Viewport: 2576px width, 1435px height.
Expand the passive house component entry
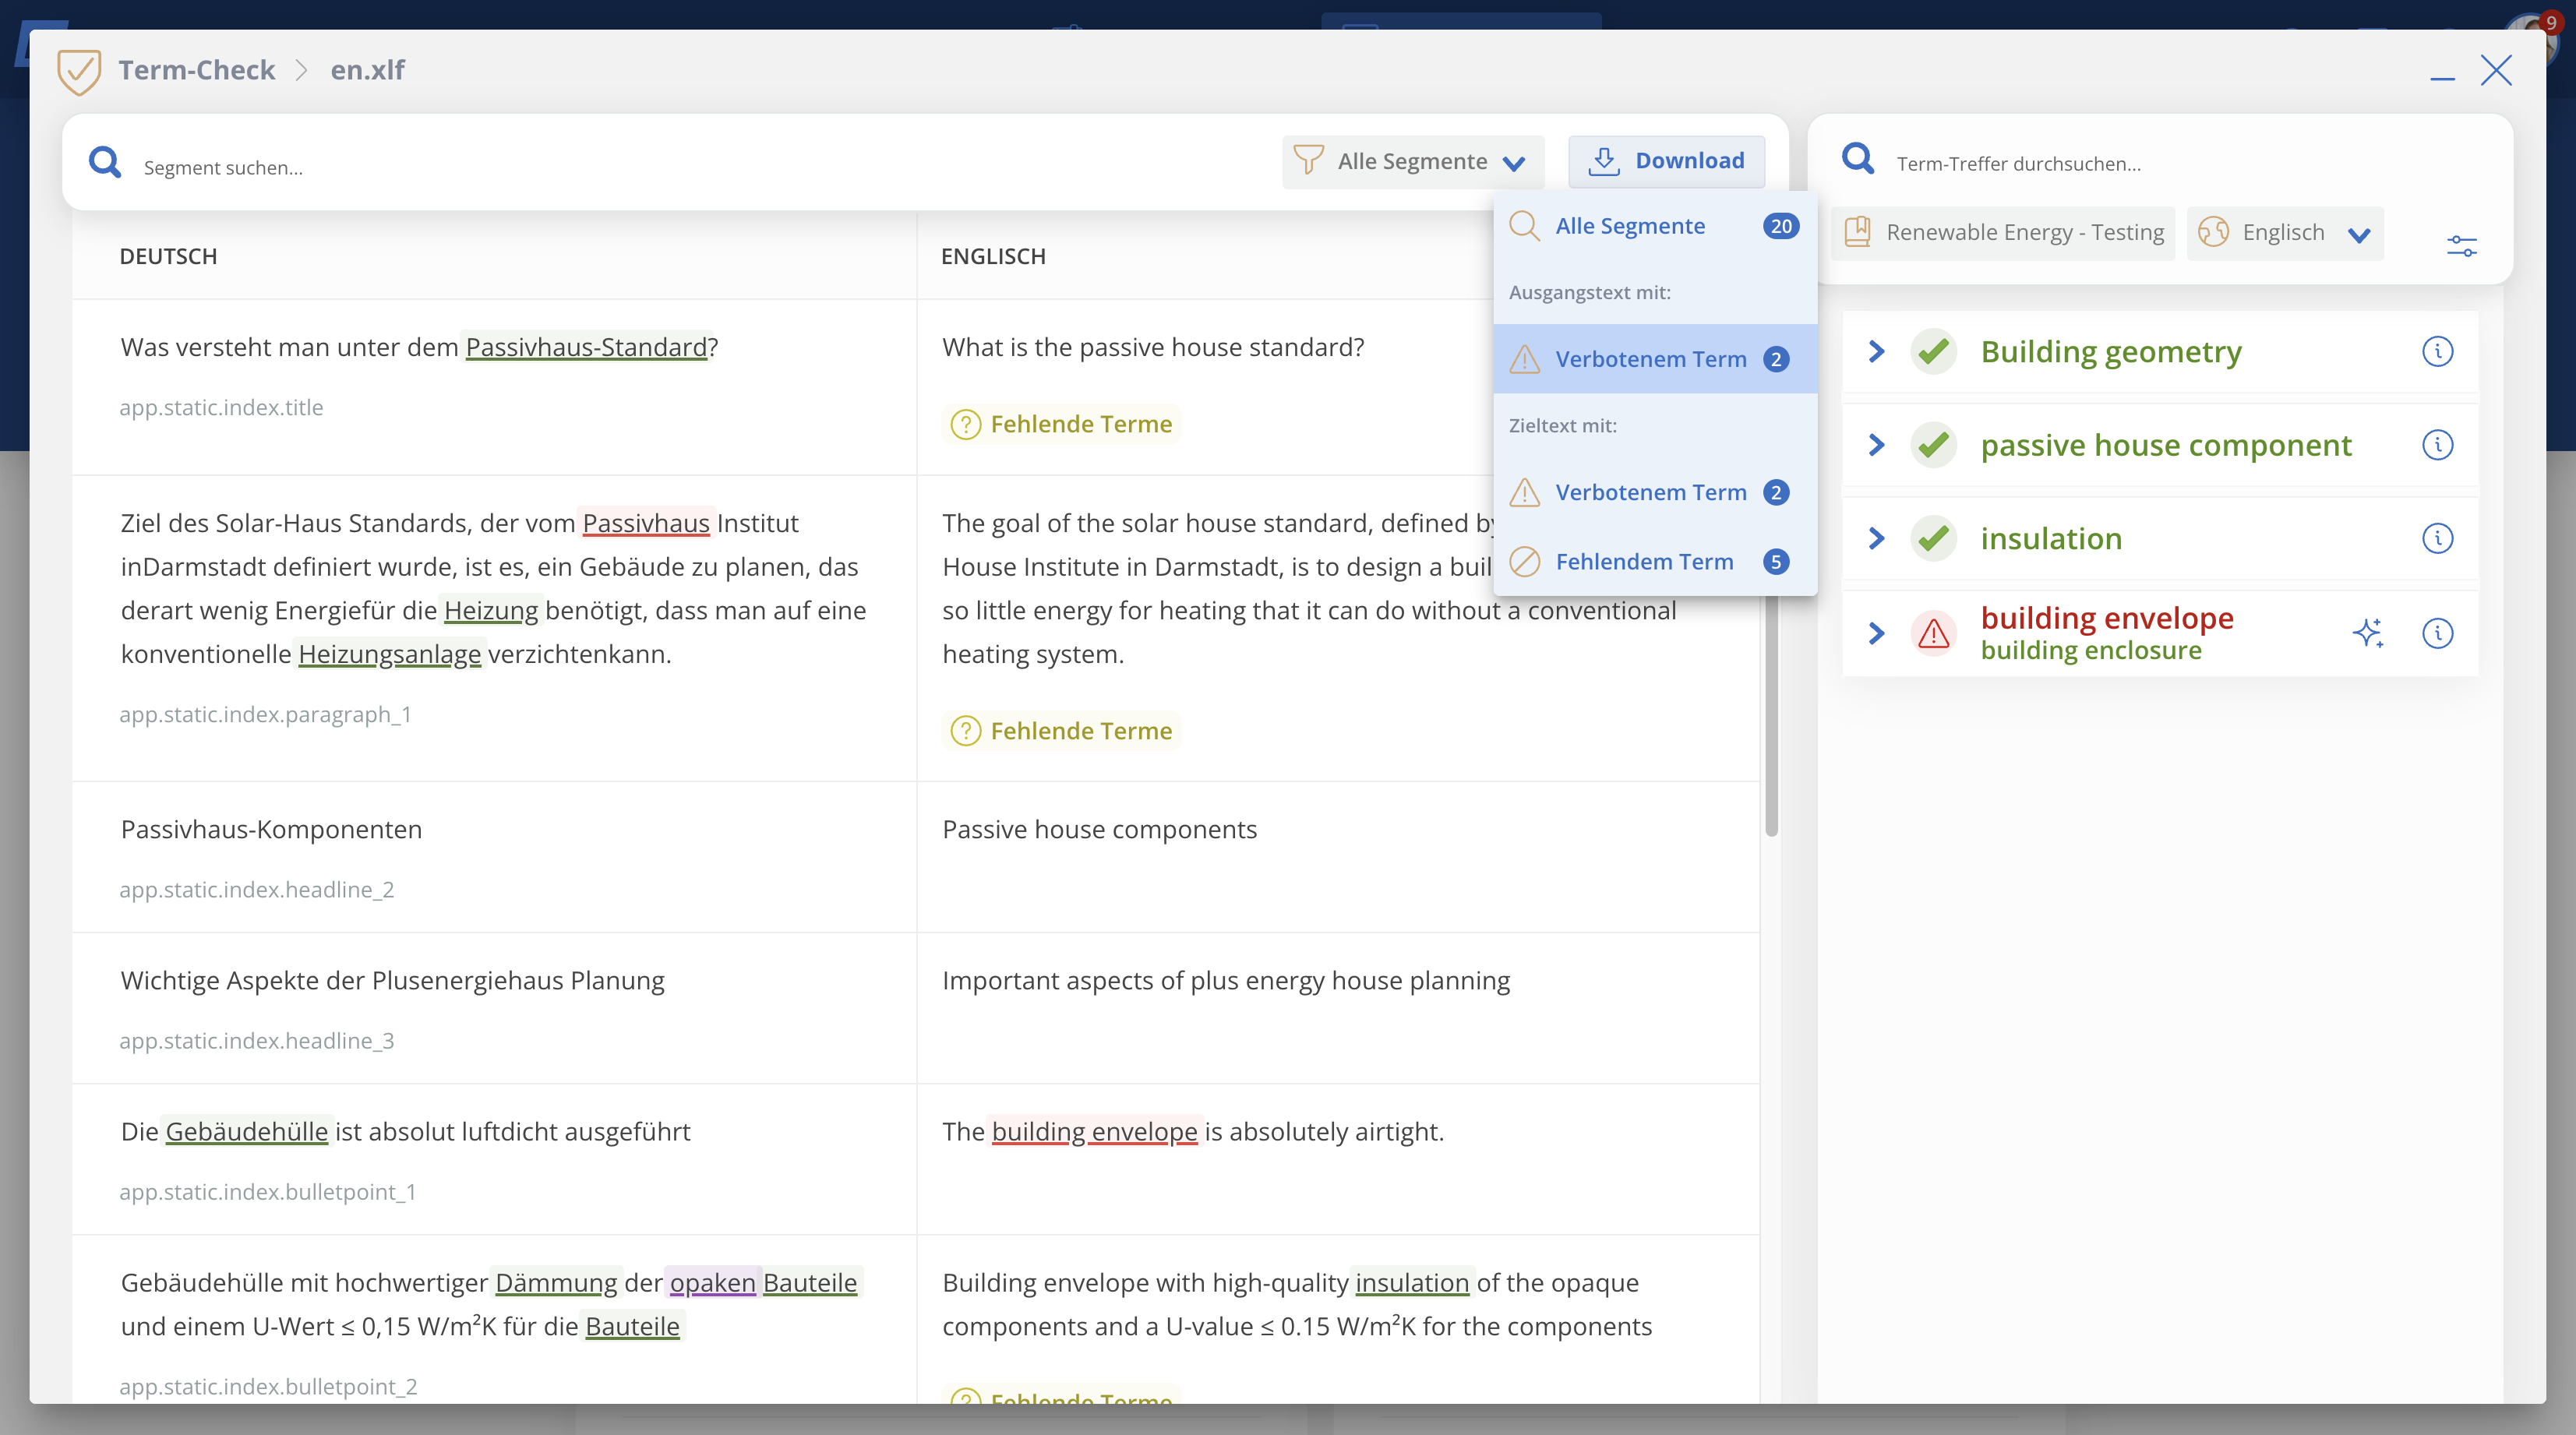click(x=1876, y=445)
